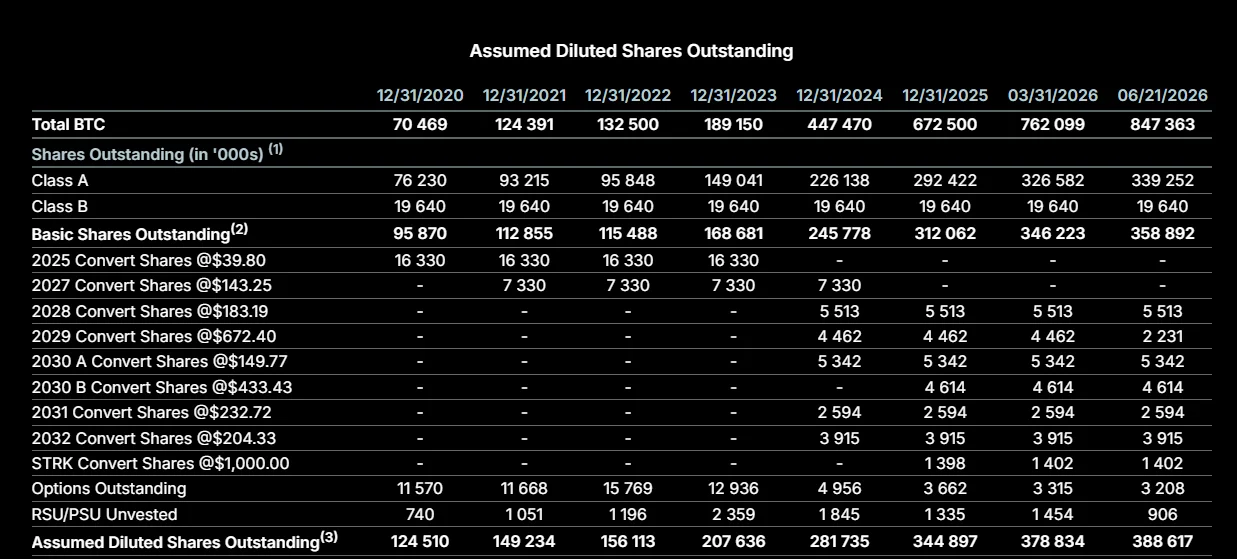The width and height of the screenshot is (1237, 559).
Task: Click the 12/31/2020 column header
Action: click(x=420, y=96)
